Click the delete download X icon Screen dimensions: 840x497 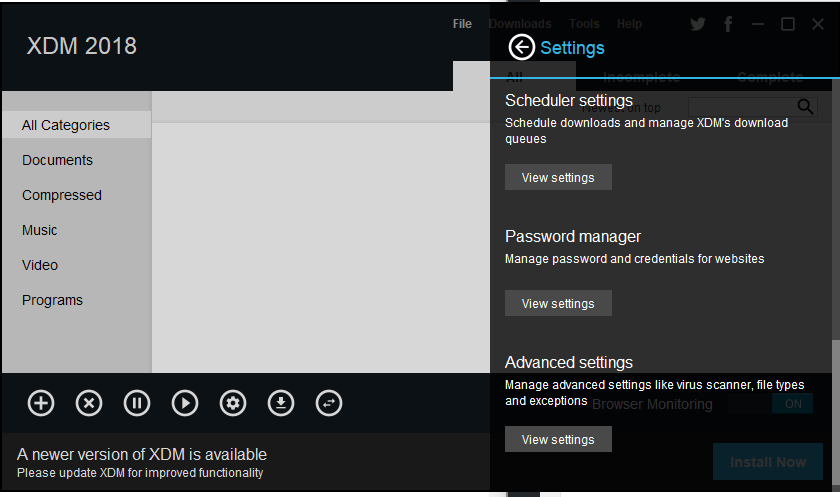click(89, 403)
